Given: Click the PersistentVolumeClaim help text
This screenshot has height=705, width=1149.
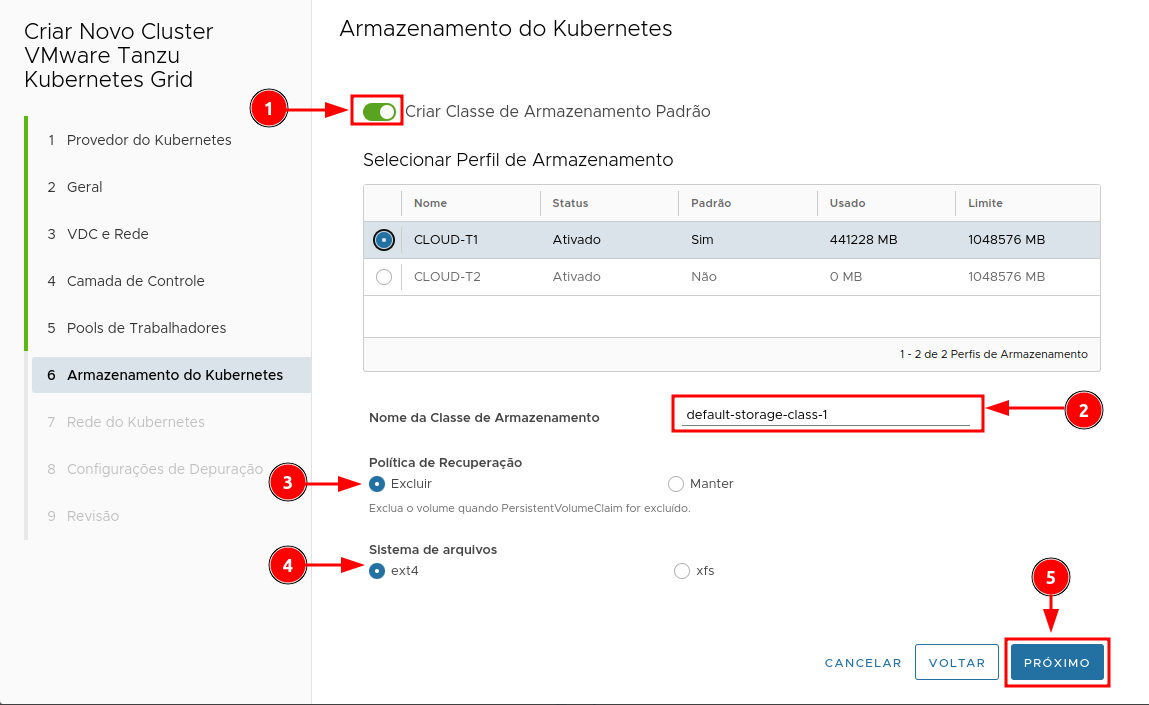Looking at the screenshot, I should tap(530, 508).
